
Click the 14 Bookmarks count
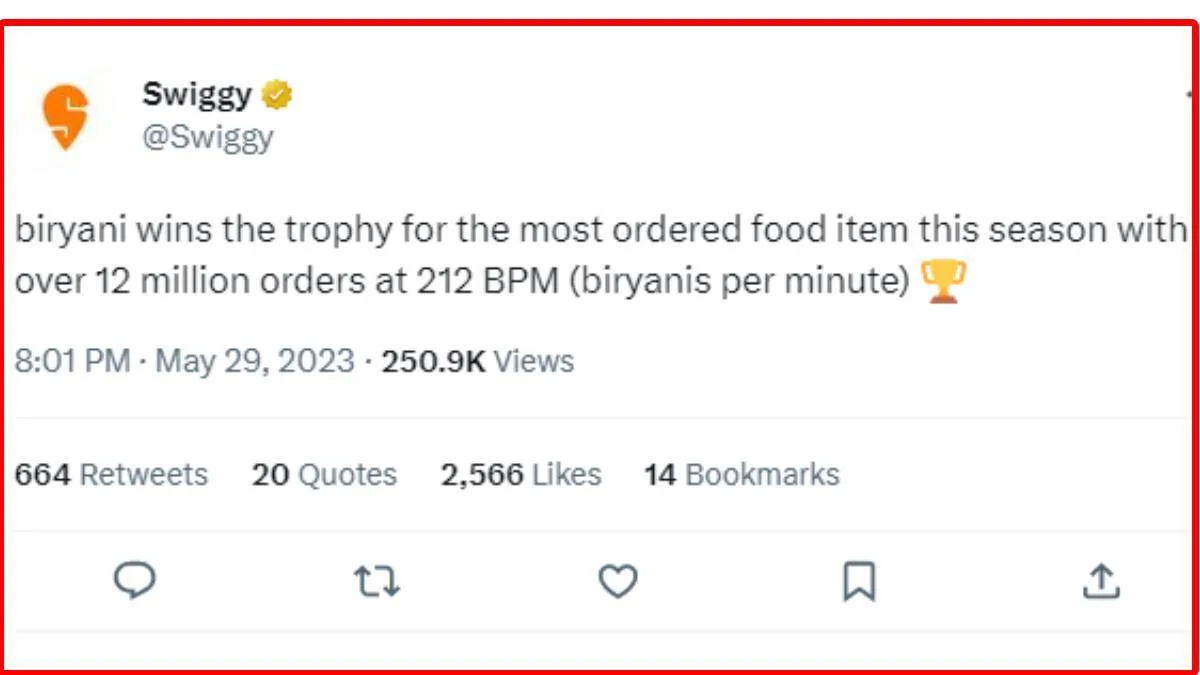pyautogui.click(x=742, y=474)
